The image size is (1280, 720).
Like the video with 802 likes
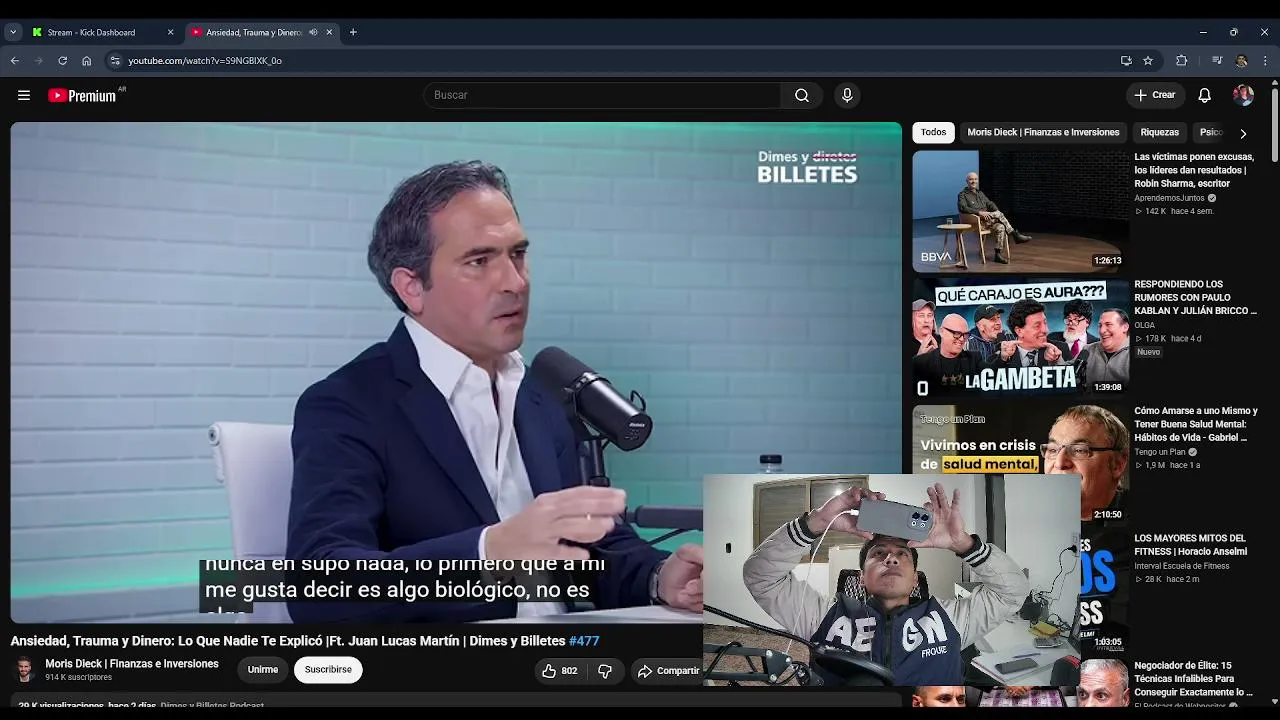point(559,671)
